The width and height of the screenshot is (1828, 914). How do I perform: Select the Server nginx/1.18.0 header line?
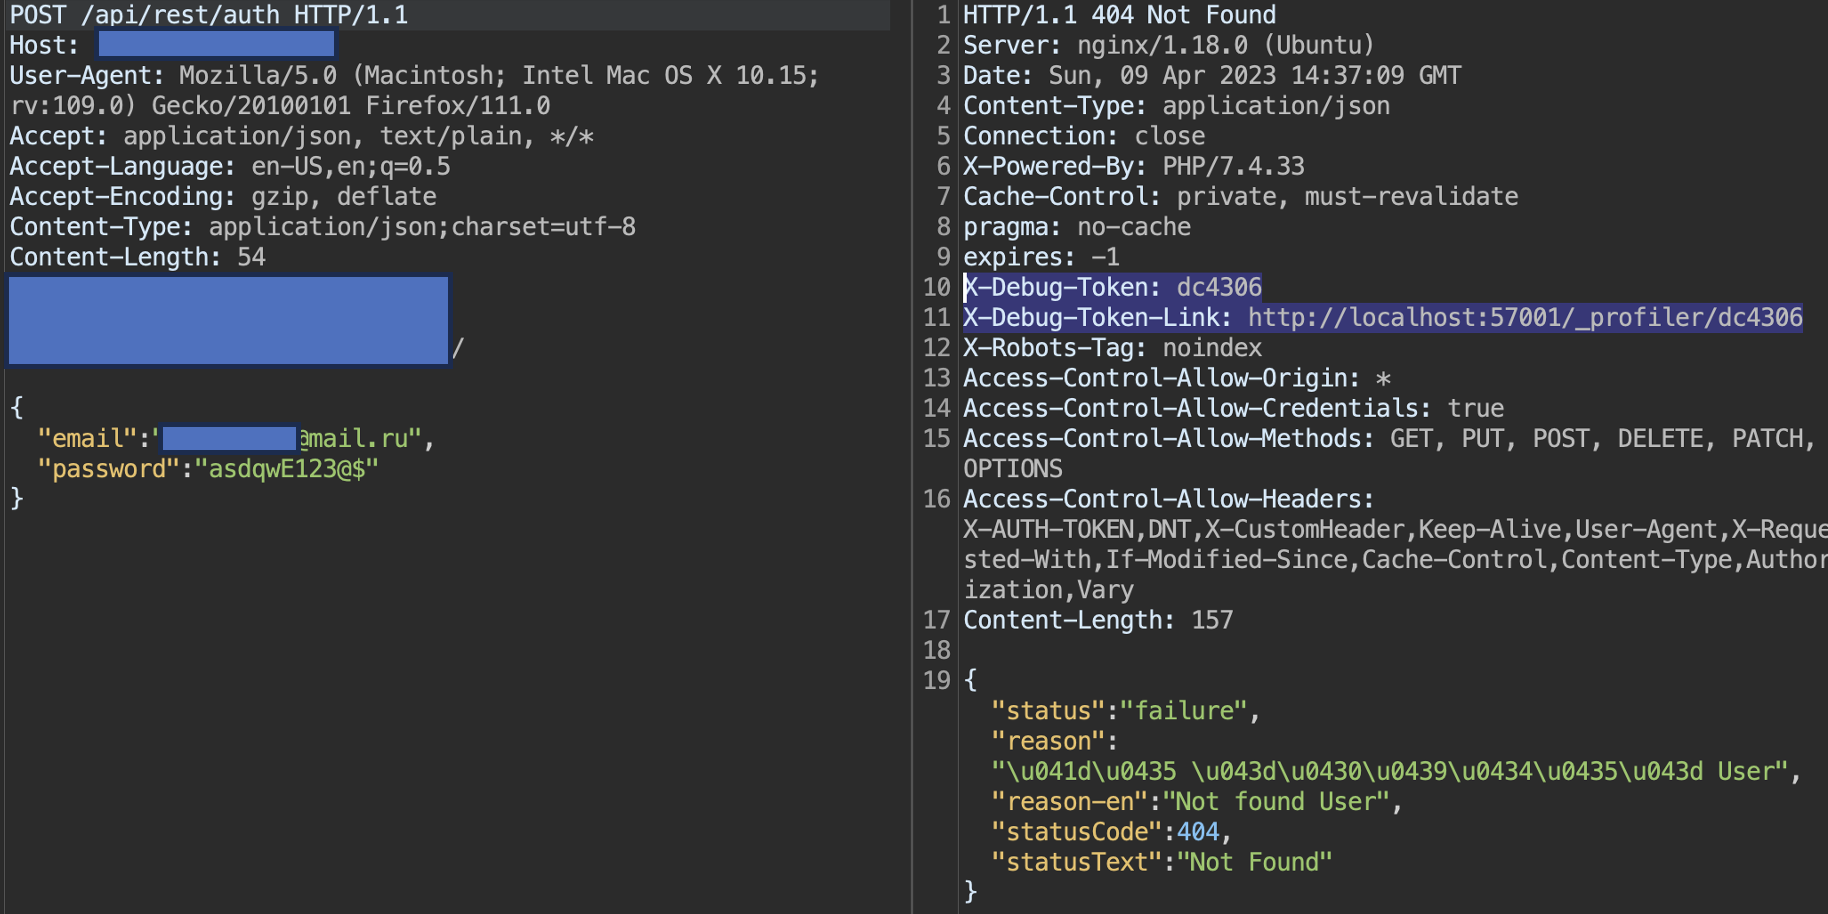(1168, 46)
